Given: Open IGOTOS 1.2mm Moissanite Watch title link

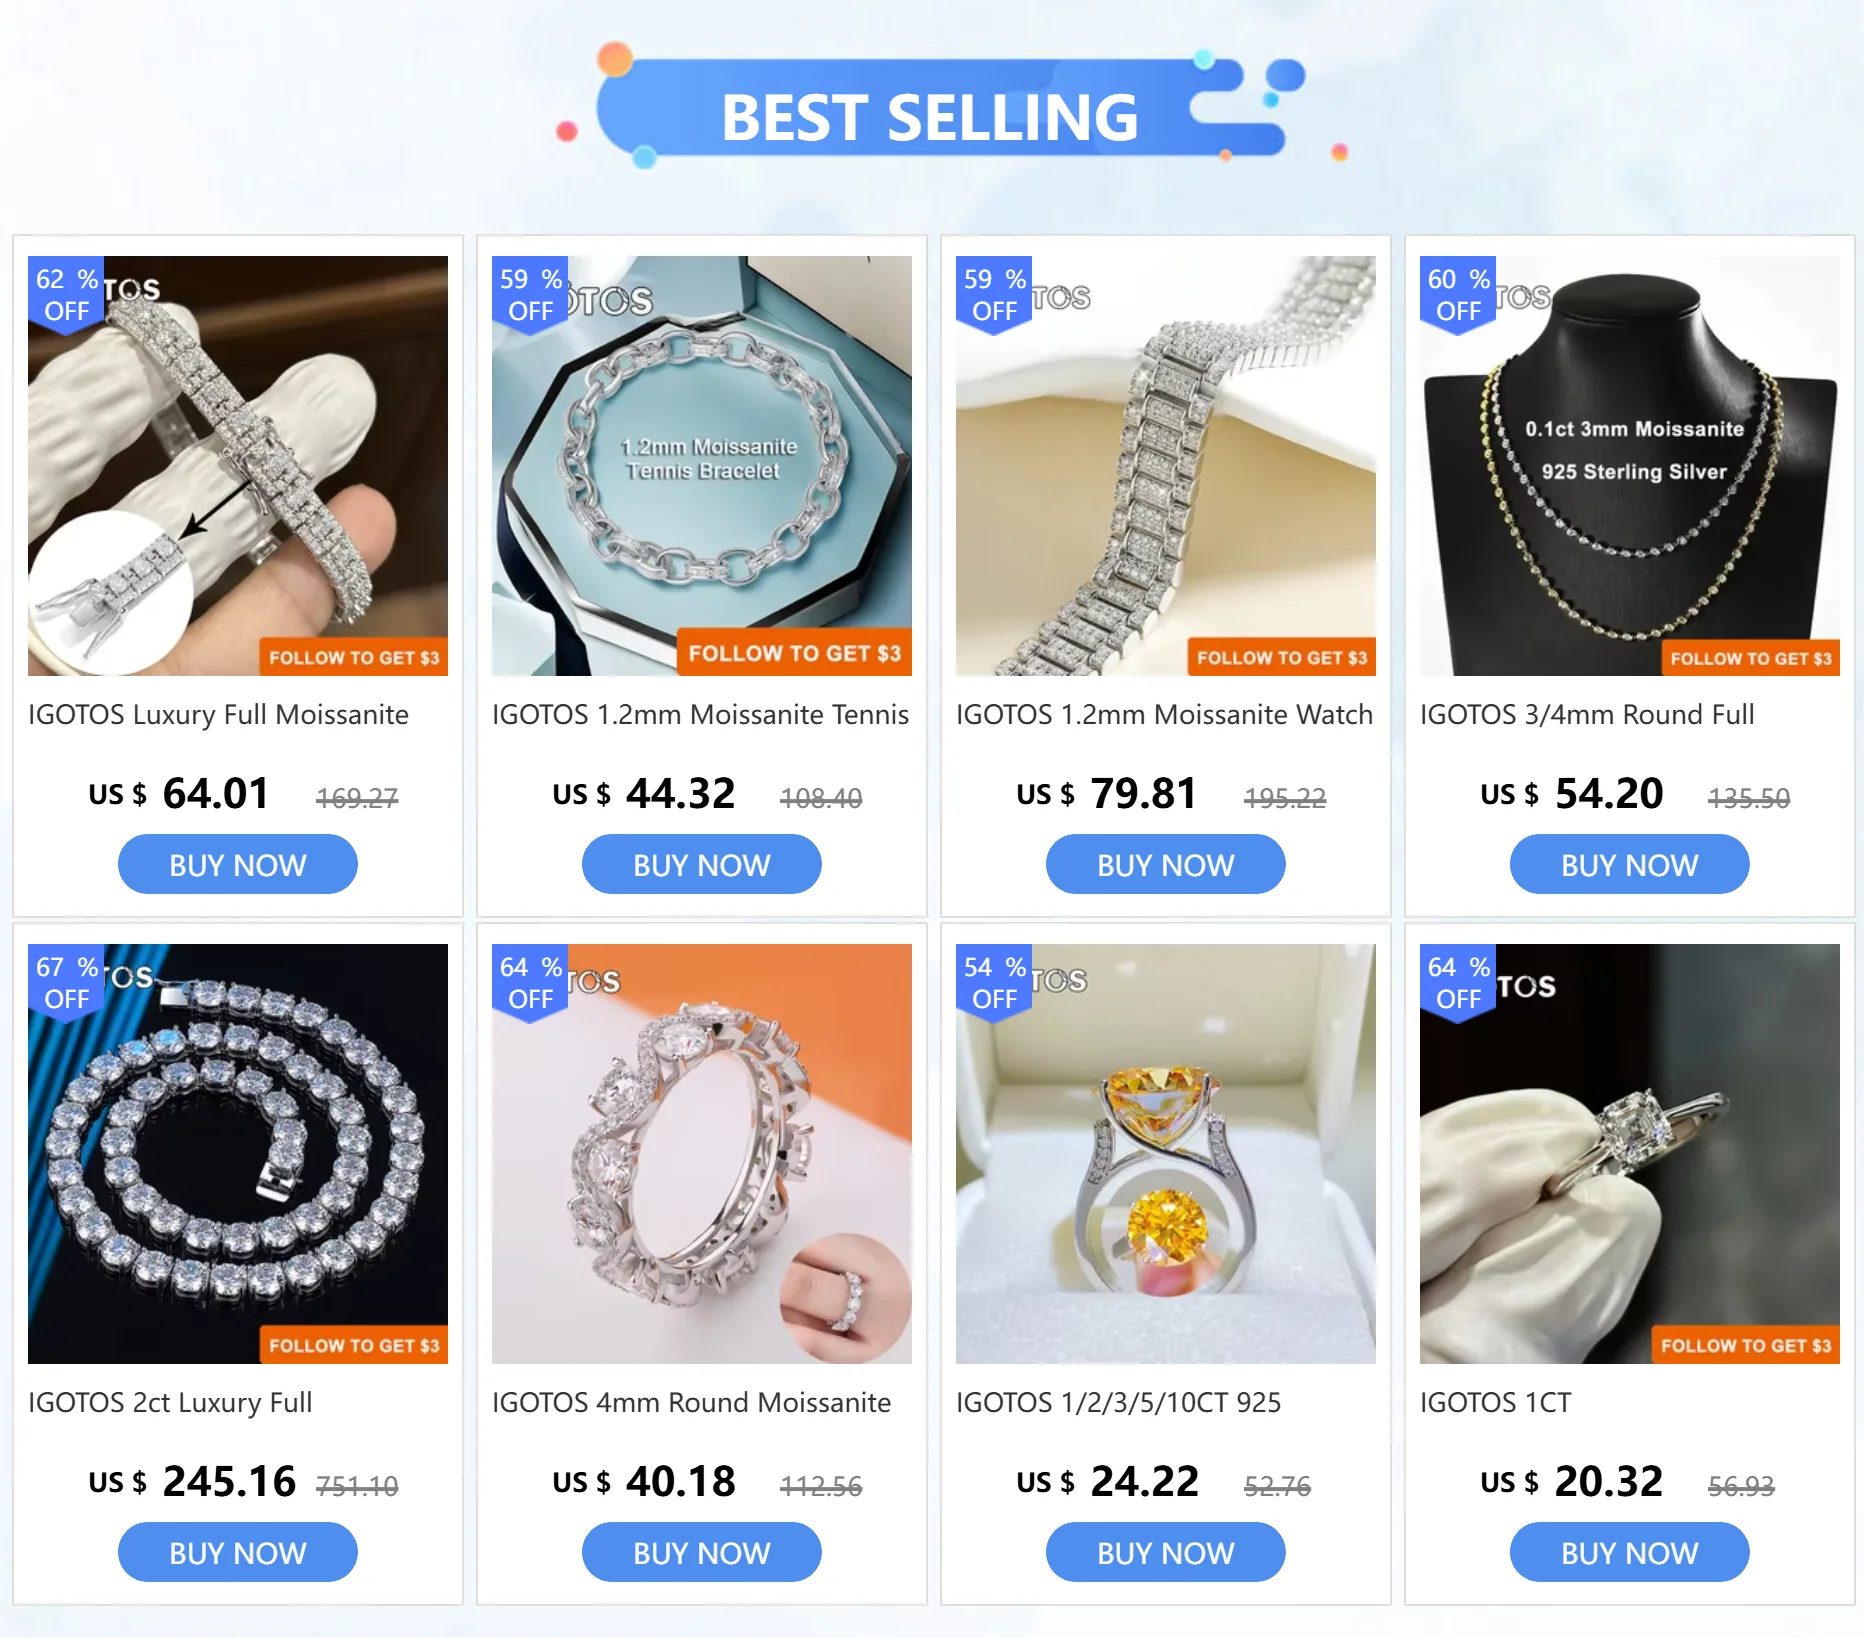Looking at the screenshot, I should tap(1165, 715).
